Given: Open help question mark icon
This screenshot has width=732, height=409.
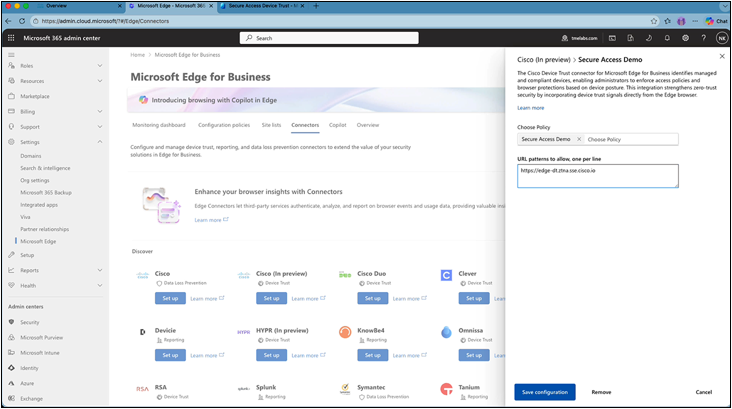Looking at the screenshot, I should coord(704,38).
